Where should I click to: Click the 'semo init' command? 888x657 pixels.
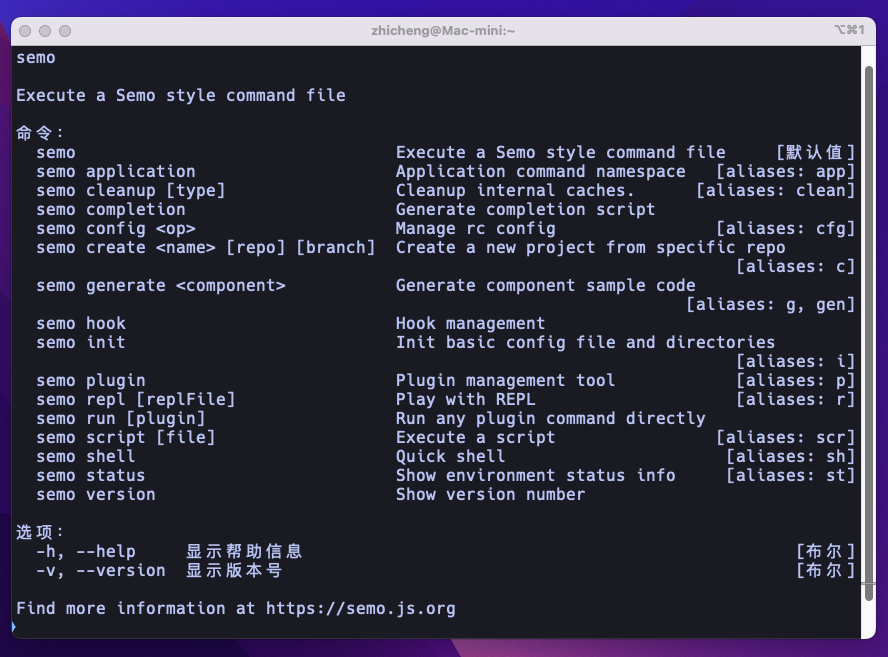(x=81, y=342)
